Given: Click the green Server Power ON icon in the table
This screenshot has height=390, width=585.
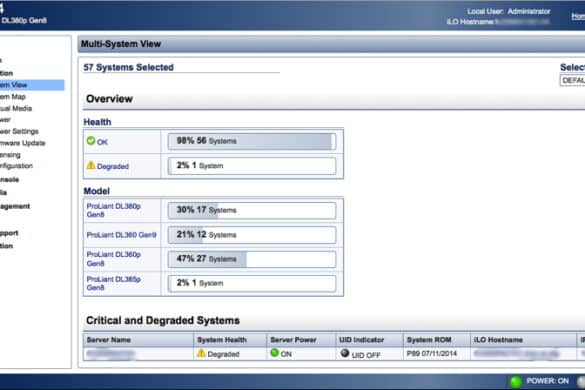Looking at the screenshot, I should click(x=275, y=352).
